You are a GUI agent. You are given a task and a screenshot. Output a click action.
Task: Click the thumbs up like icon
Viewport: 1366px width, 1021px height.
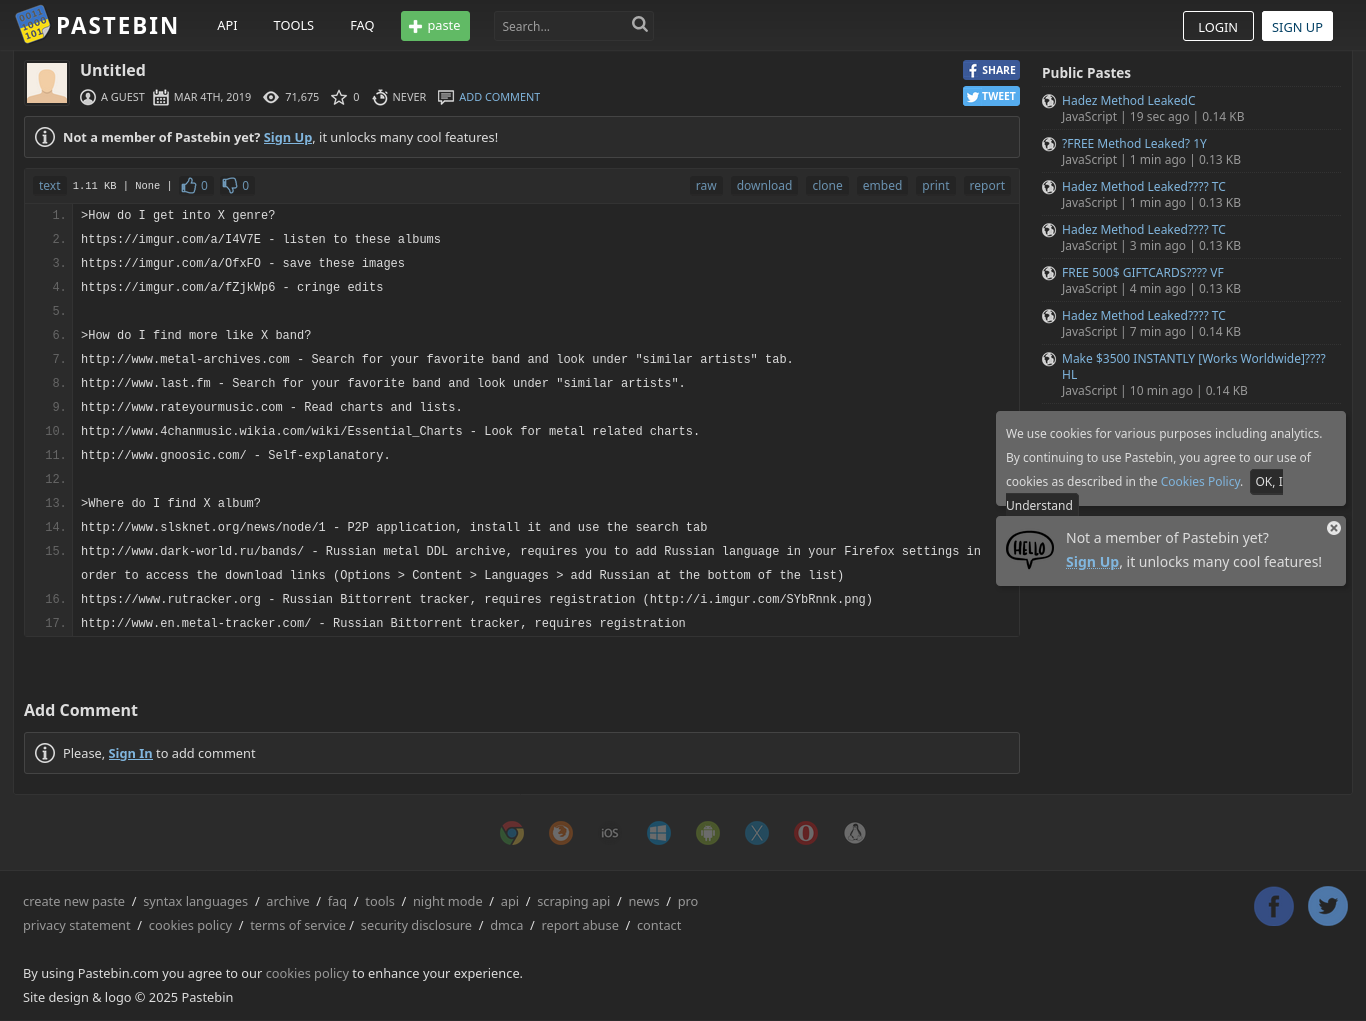(188, 185)
